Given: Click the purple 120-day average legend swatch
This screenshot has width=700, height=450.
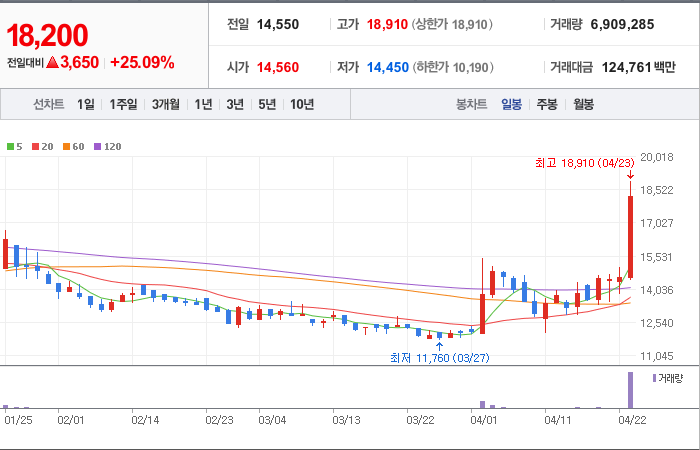Looking at the screenshot, I should click(x=97, y=146).
